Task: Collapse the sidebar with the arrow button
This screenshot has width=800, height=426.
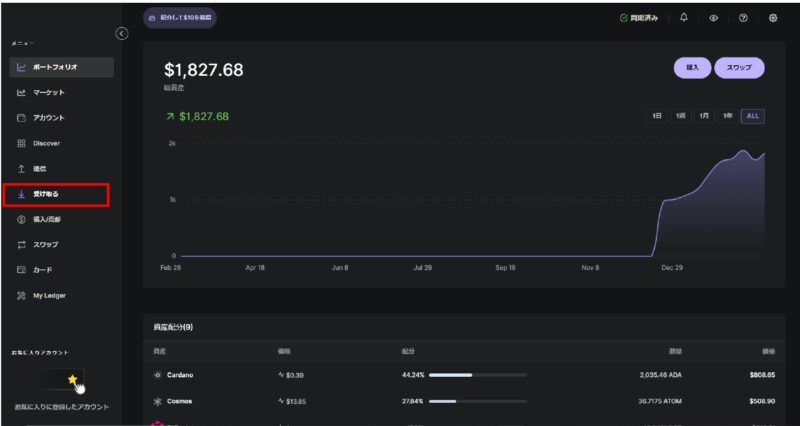Action: pyautogui.click(x=122, y=34)
